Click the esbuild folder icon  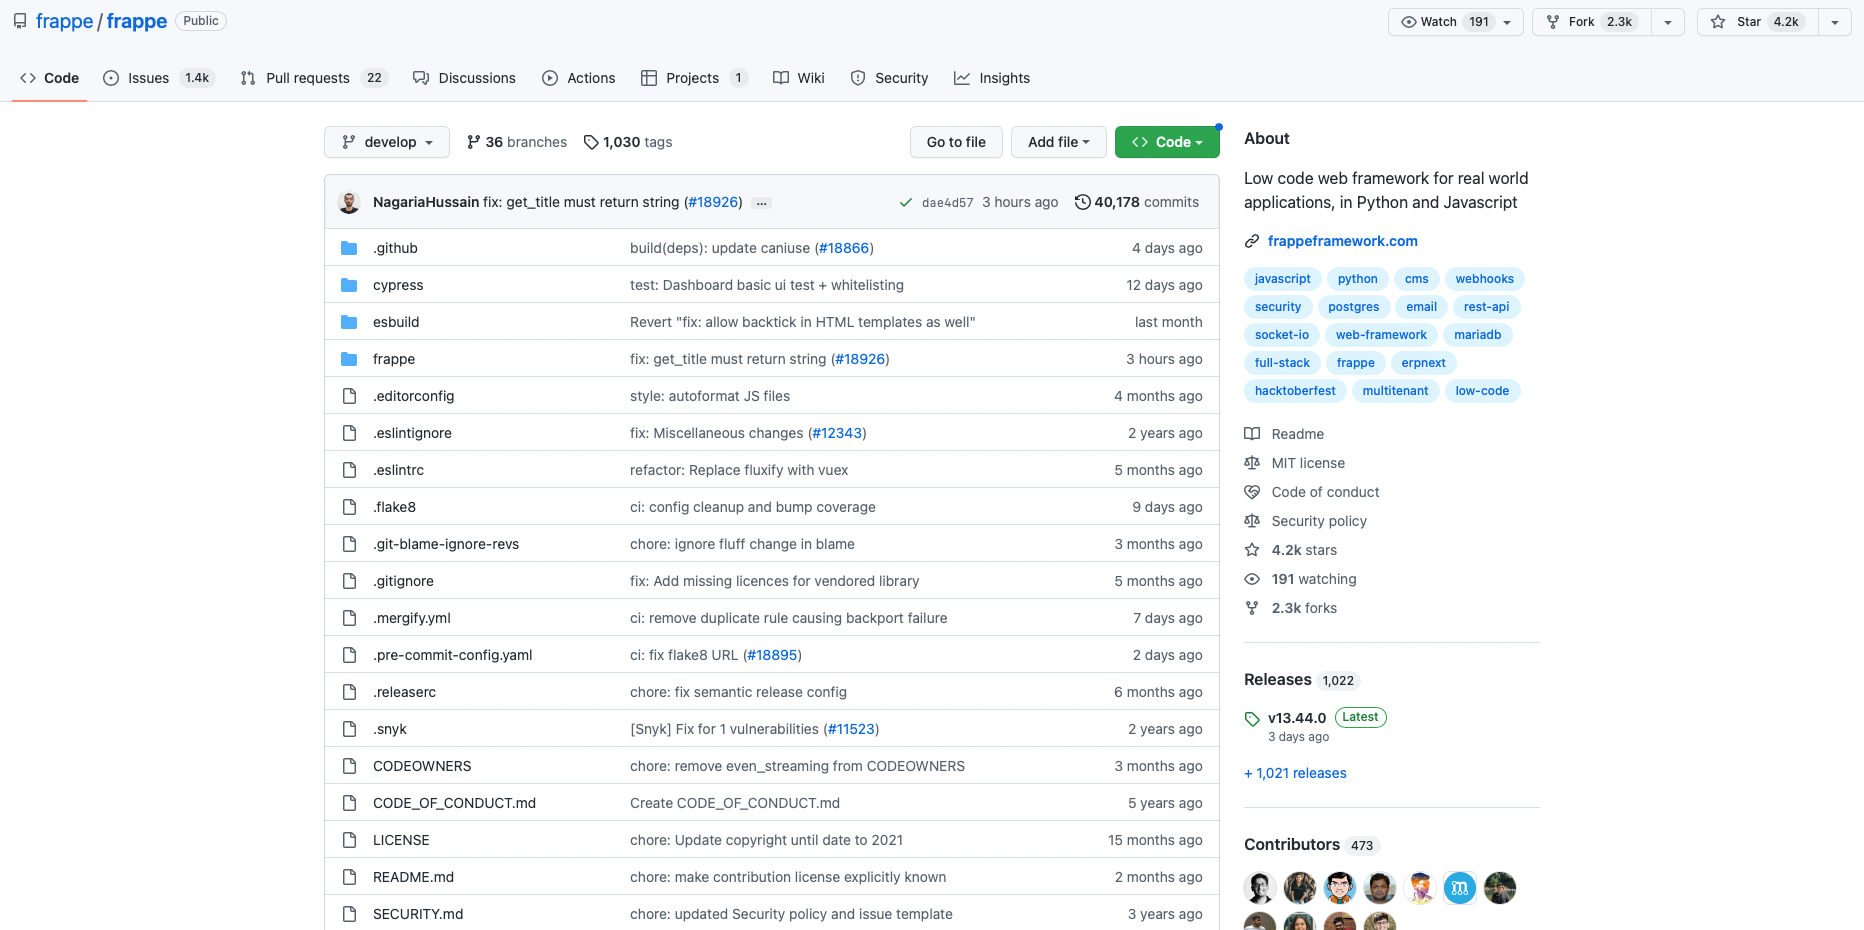pos(349,322)
